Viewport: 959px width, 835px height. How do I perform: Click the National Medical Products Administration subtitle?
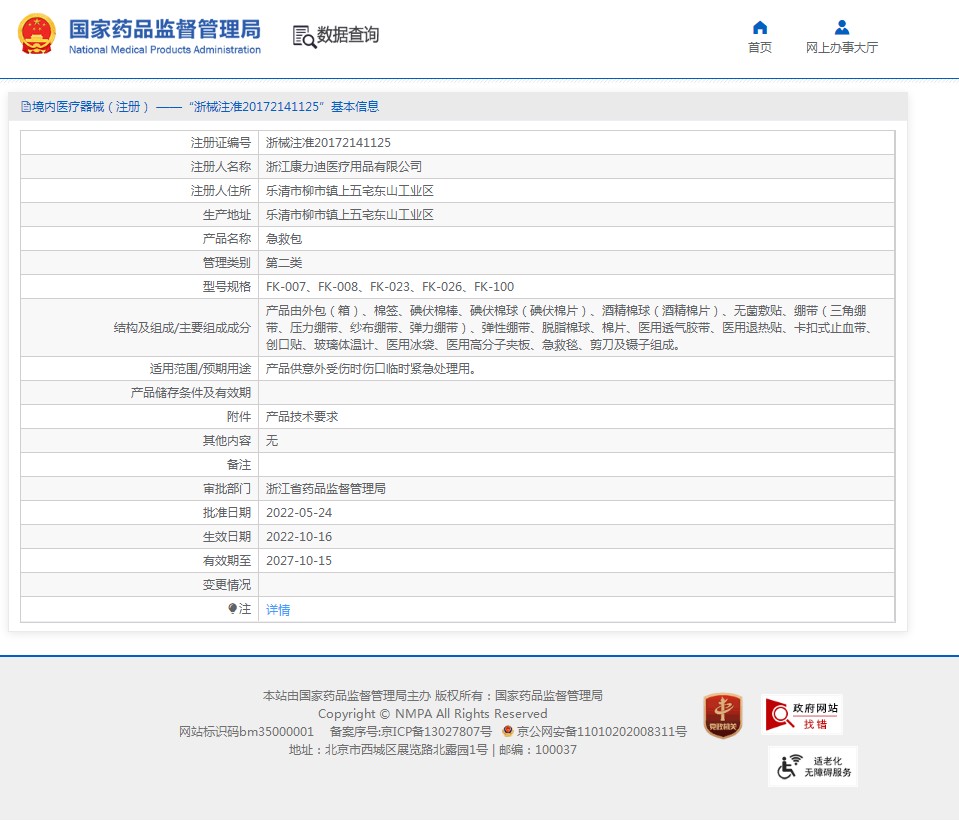point(165,50)
